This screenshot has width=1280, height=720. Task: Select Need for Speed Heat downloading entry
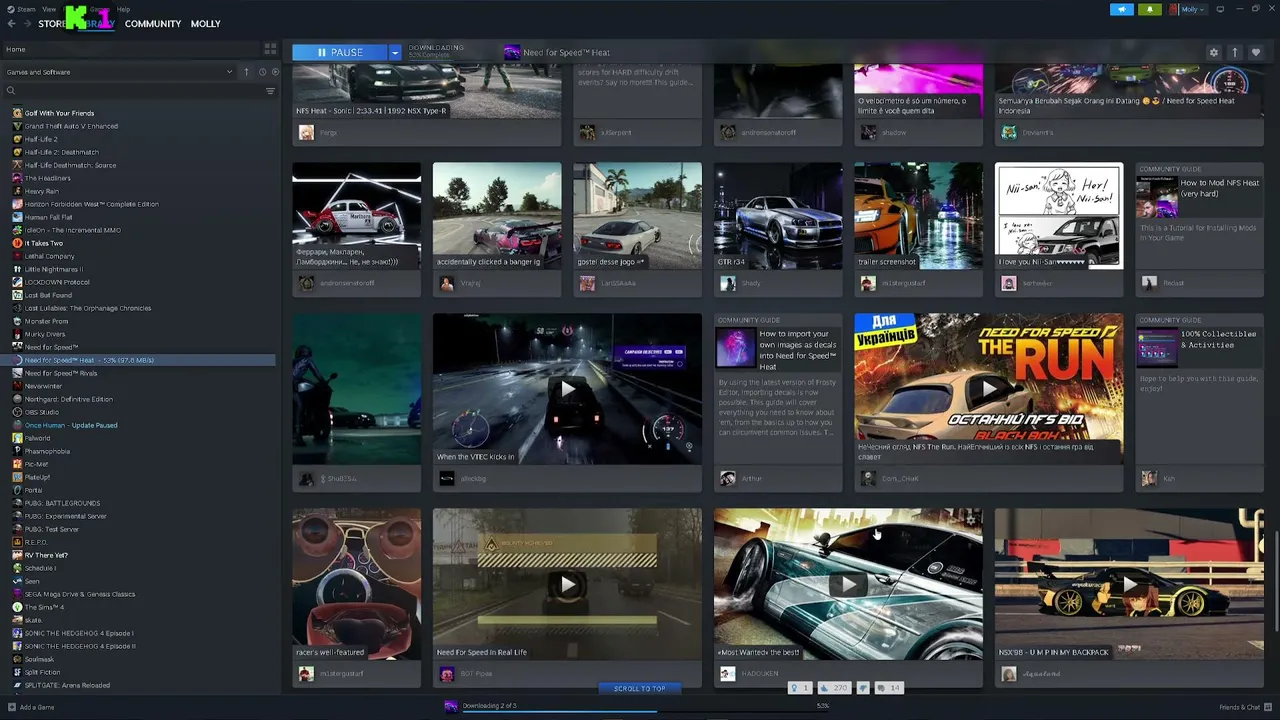[139, 360]
